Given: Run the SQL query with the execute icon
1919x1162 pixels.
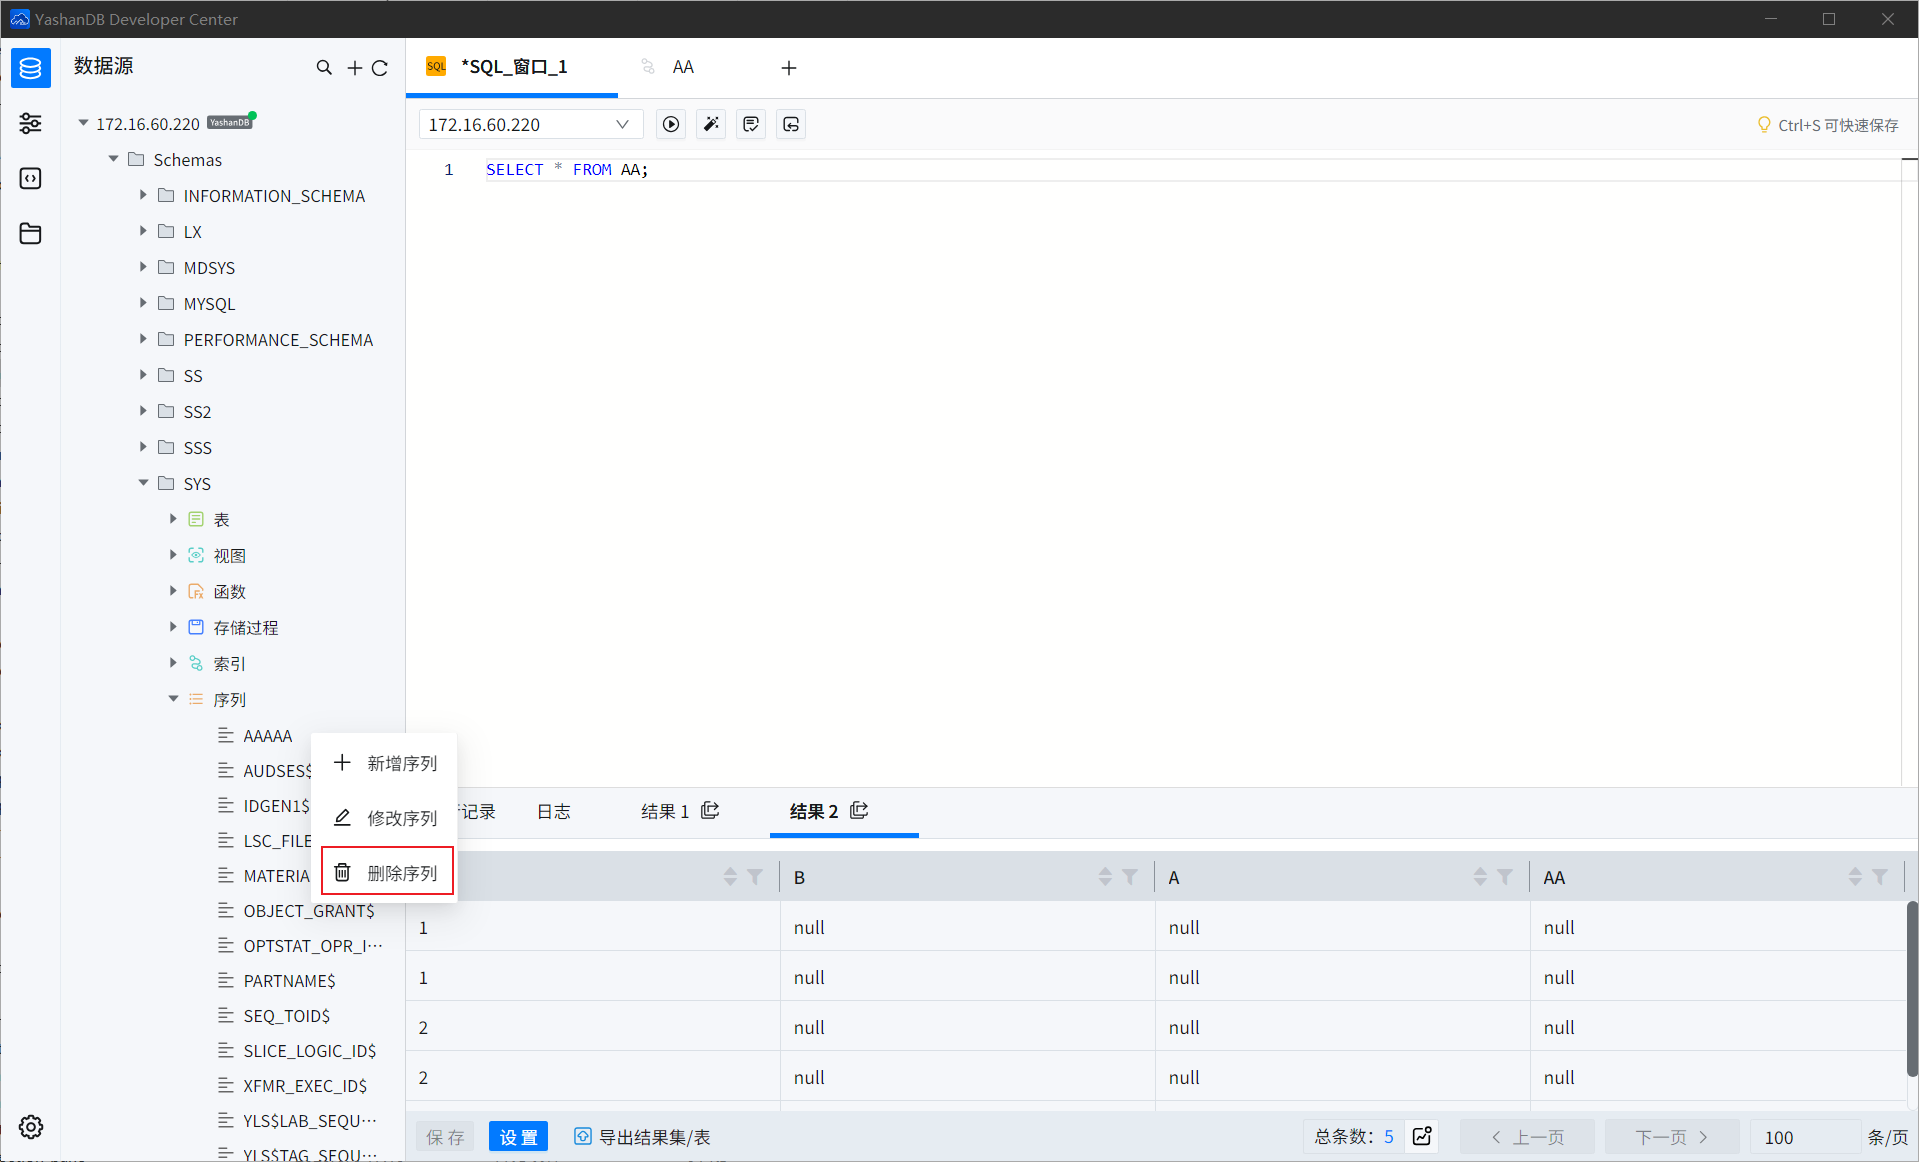Looking at the screenshot, I should point(670,124).
